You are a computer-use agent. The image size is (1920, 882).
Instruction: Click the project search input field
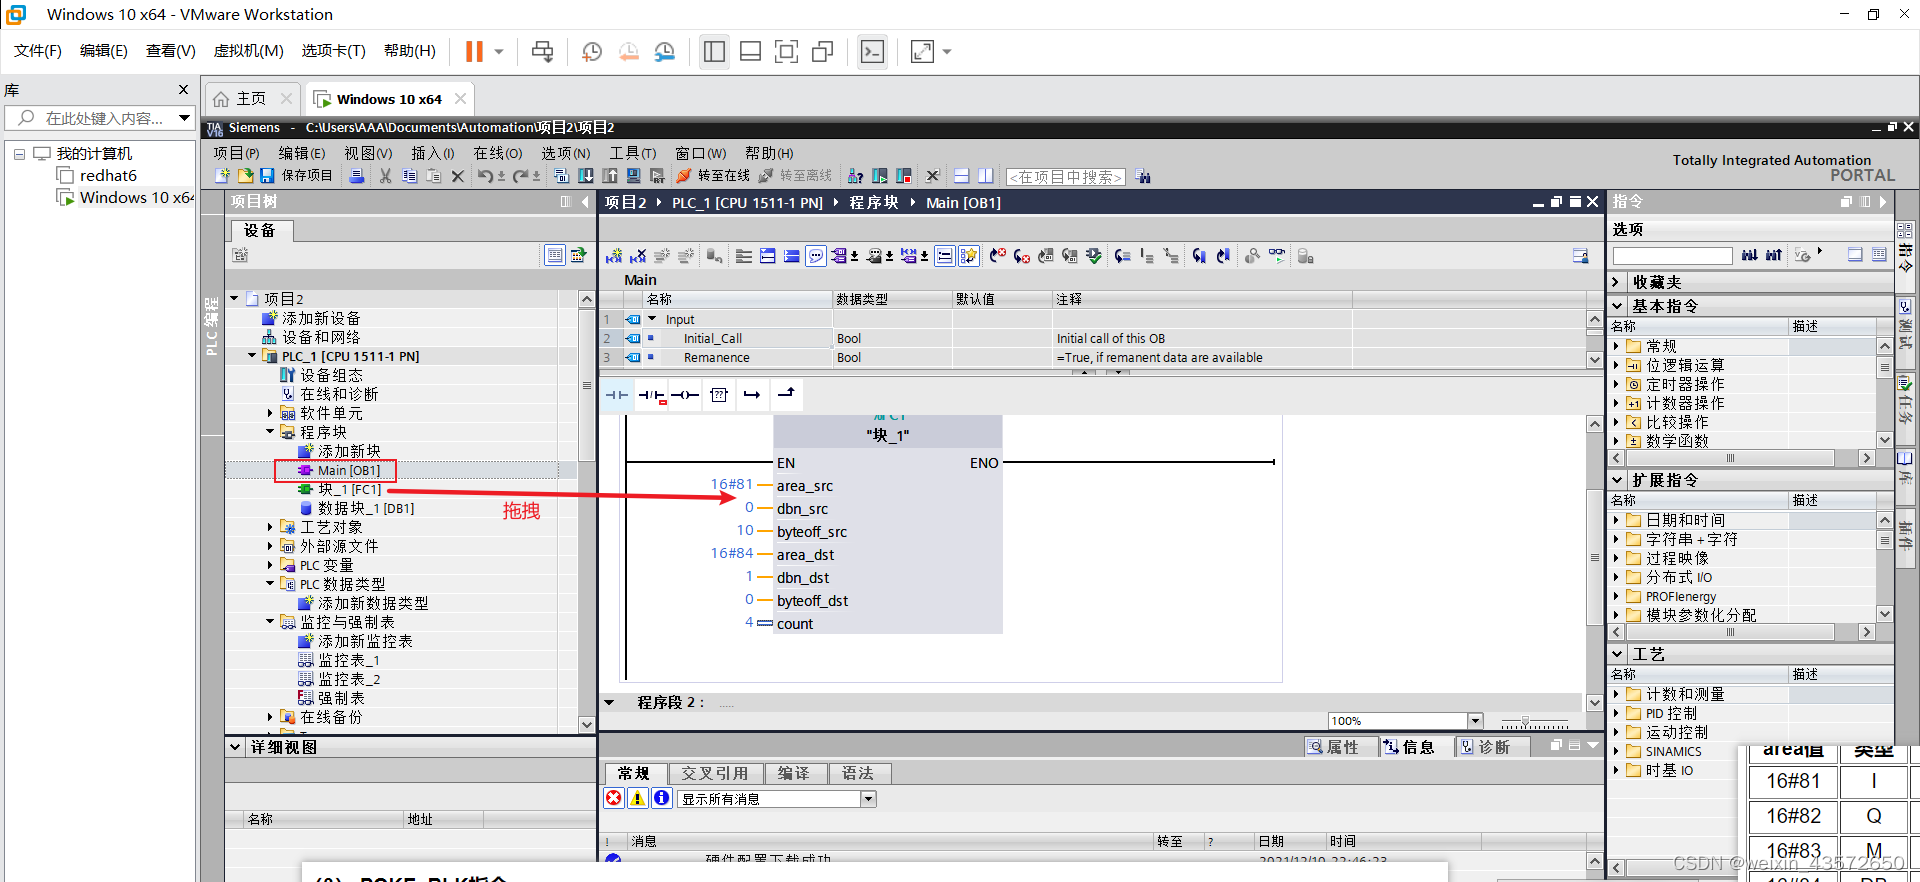point(1065,177)
